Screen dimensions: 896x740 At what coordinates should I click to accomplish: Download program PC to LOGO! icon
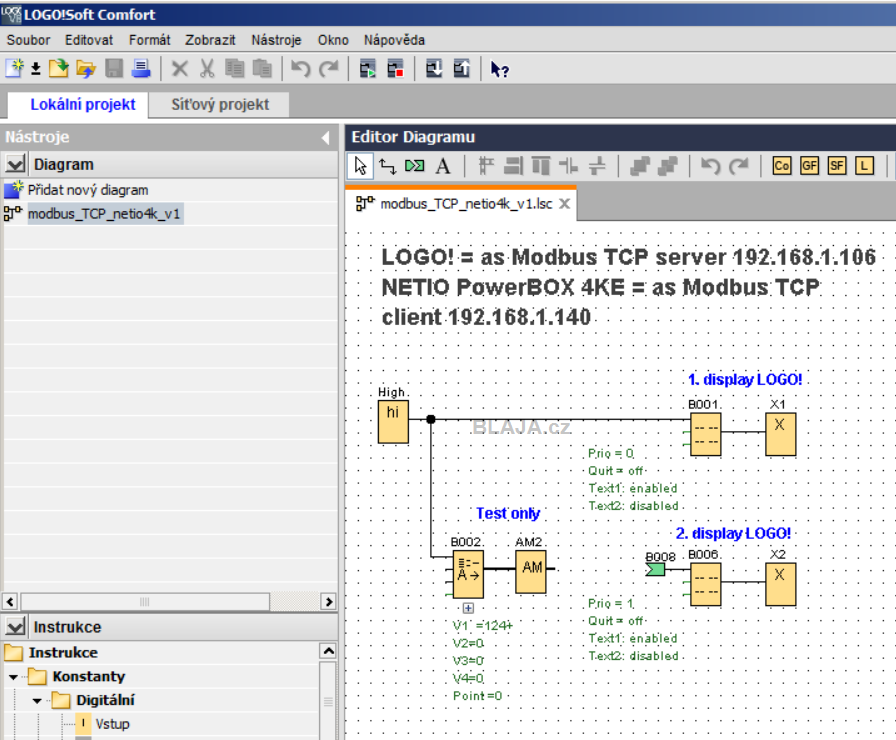pos(434,69)
